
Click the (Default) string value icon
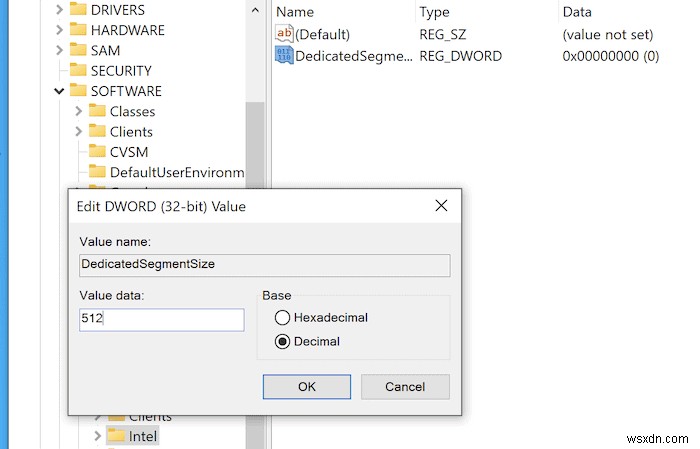[284, 34]
